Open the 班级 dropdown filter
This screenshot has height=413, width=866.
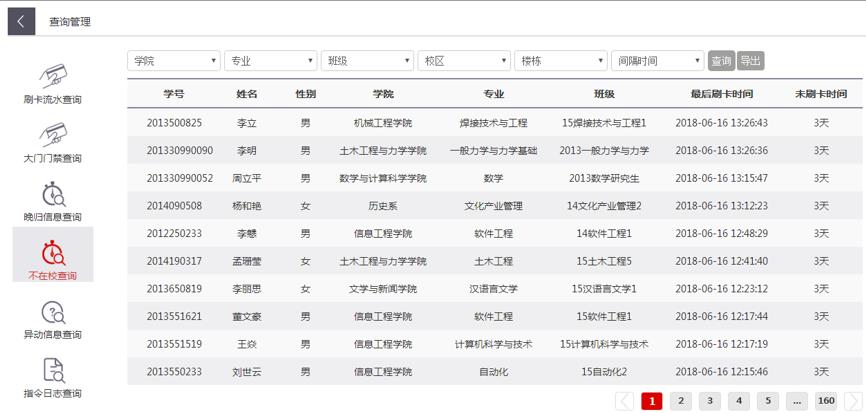367,61
